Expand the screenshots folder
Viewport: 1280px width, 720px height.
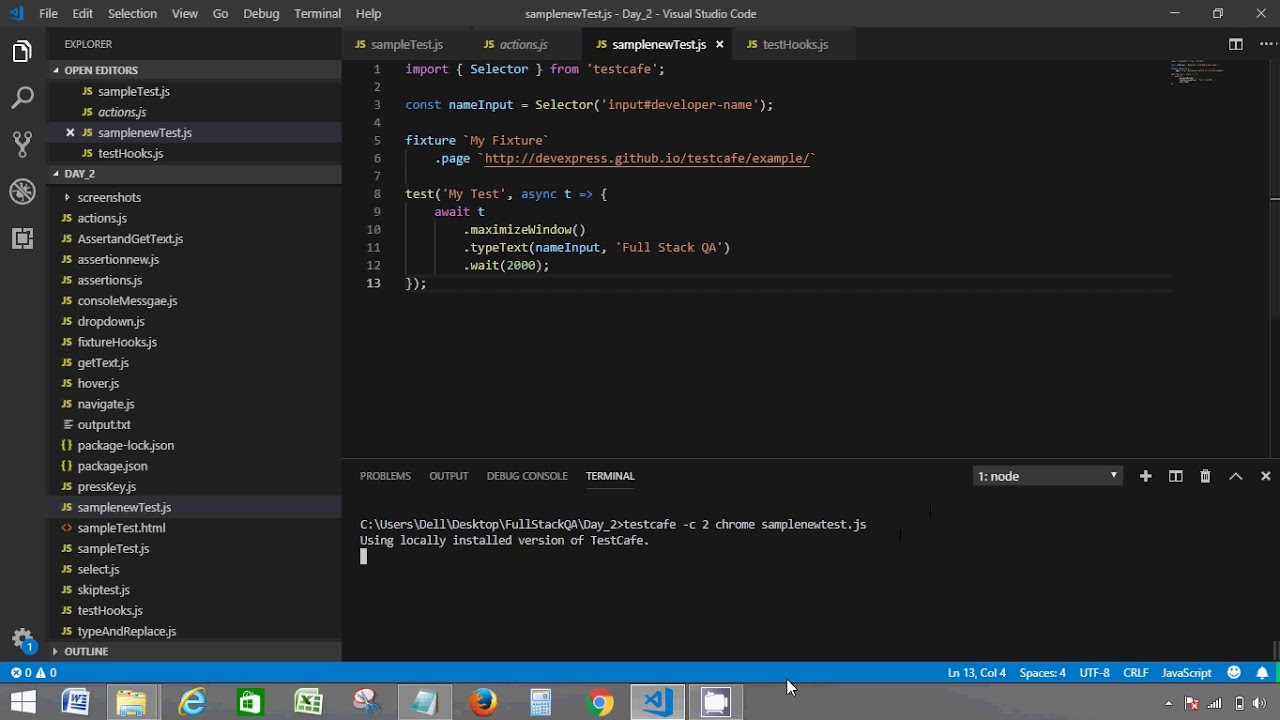coord(109,197)
